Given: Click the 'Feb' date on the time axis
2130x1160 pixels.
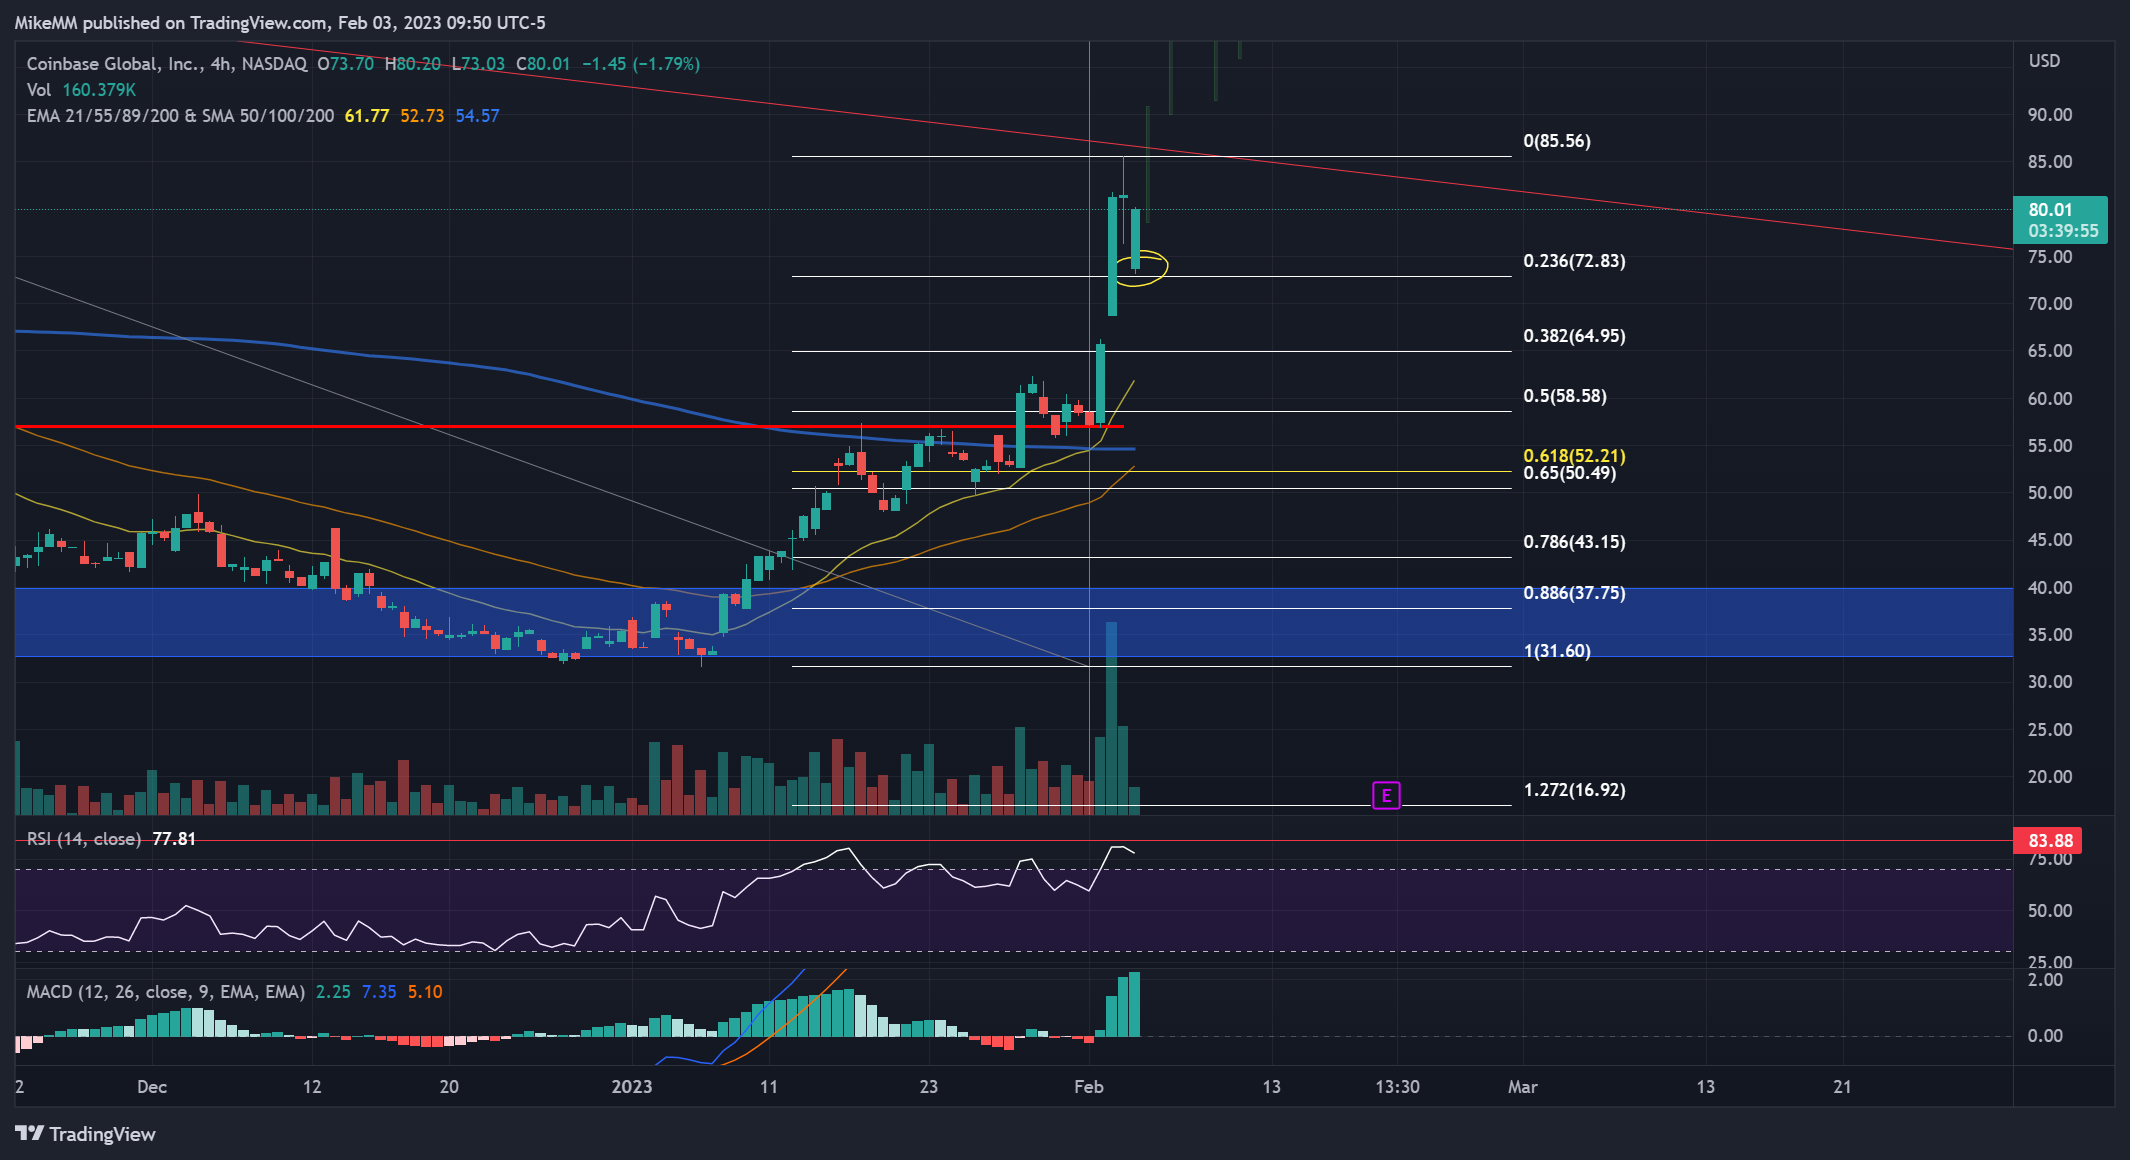Looking at the screenshot, I should tap(1088, 1087).
